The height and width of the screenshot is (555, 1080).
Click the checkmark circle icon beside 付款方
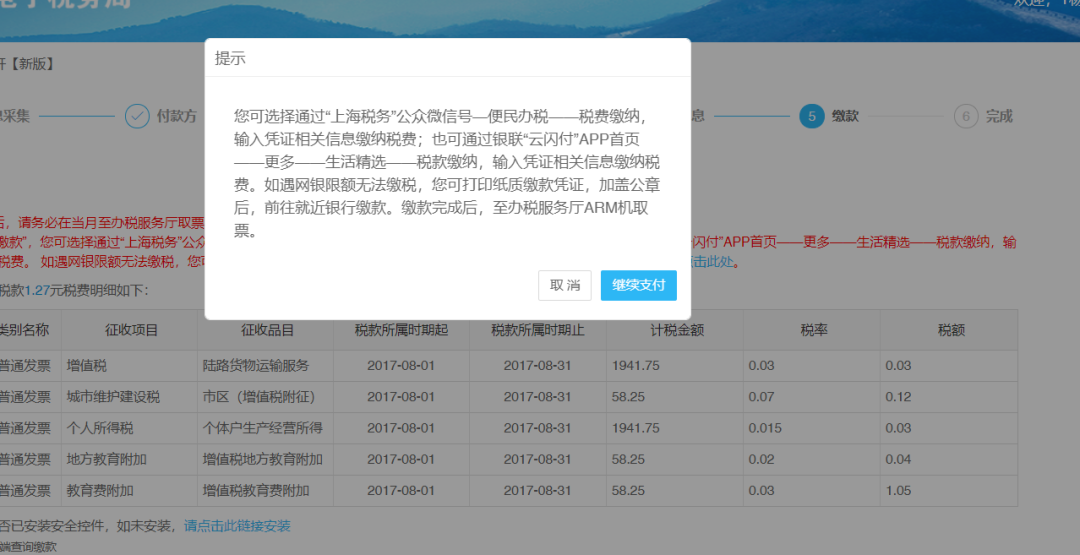pyautogui.click(x=137, y=116)
